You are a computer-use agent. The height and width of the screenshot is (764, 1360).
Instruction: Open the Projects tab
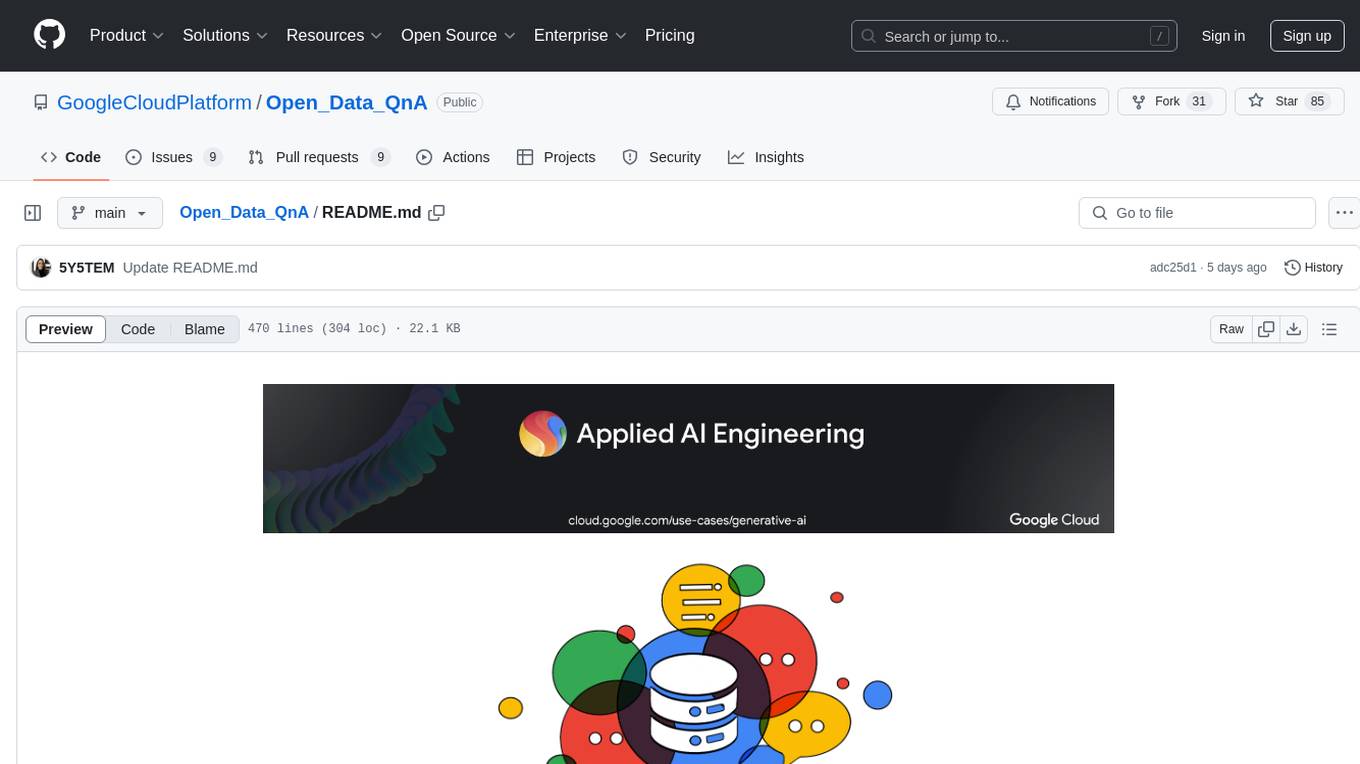(x=555, y=157)
